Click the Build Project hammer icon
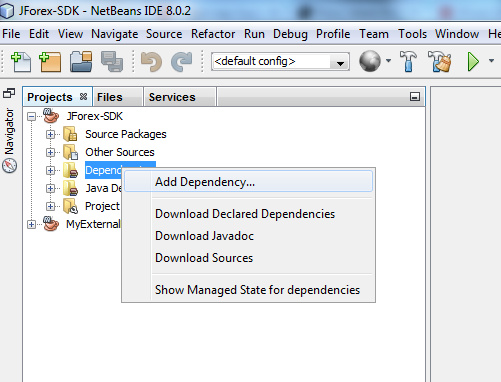Image resolution: width=501 pixels, height=382 pixels. [x=408, y=61]
